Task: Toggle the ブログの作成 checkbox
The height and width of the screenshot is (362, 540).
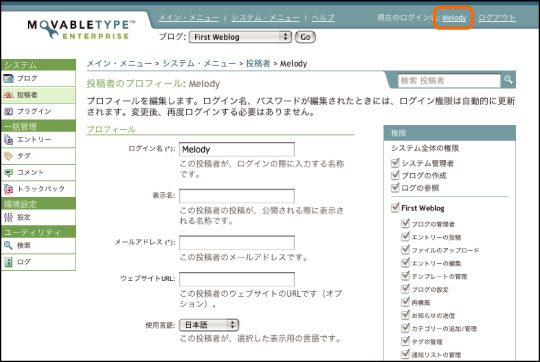Action: pos(395,175)
